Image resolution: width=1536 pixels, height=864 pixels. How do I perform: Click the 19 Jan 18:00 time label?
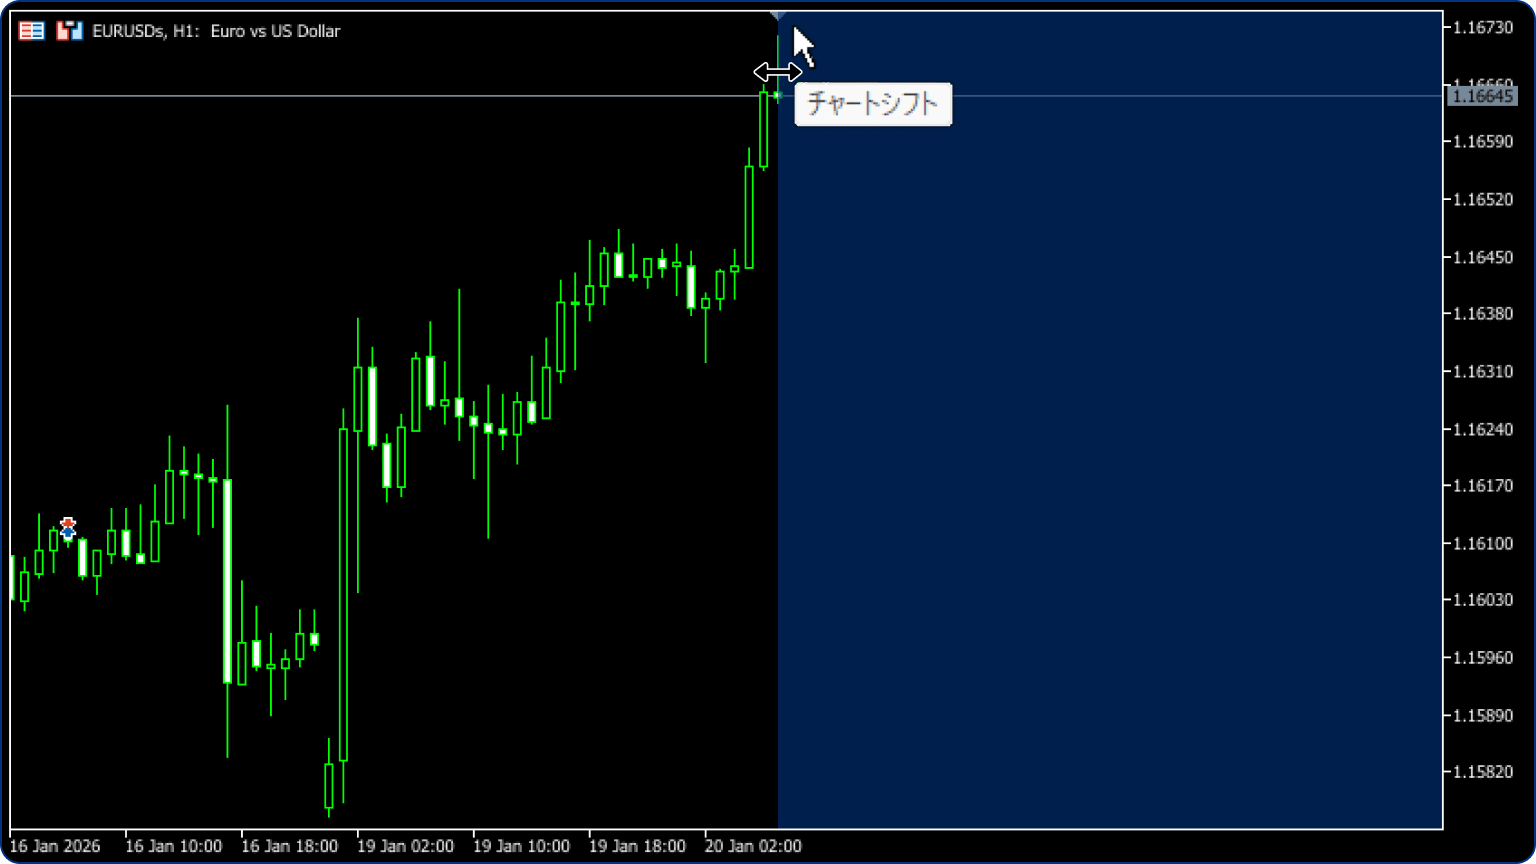(637, 846)
